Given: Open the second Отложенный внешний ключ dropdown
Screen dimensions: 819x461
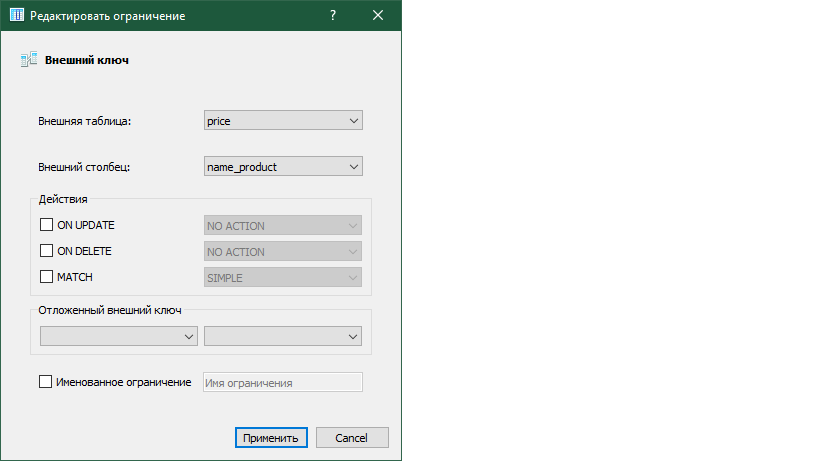Looking at the screenshot, I should tap(283, 336).
